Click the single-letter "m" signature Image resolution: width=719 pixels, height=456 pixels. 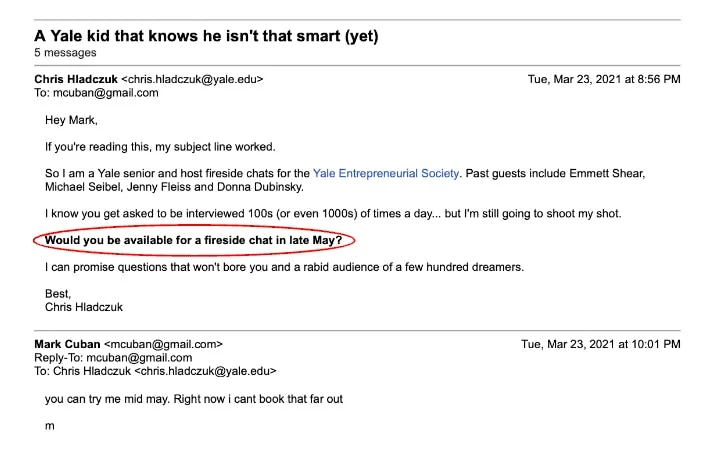[49, 425]
